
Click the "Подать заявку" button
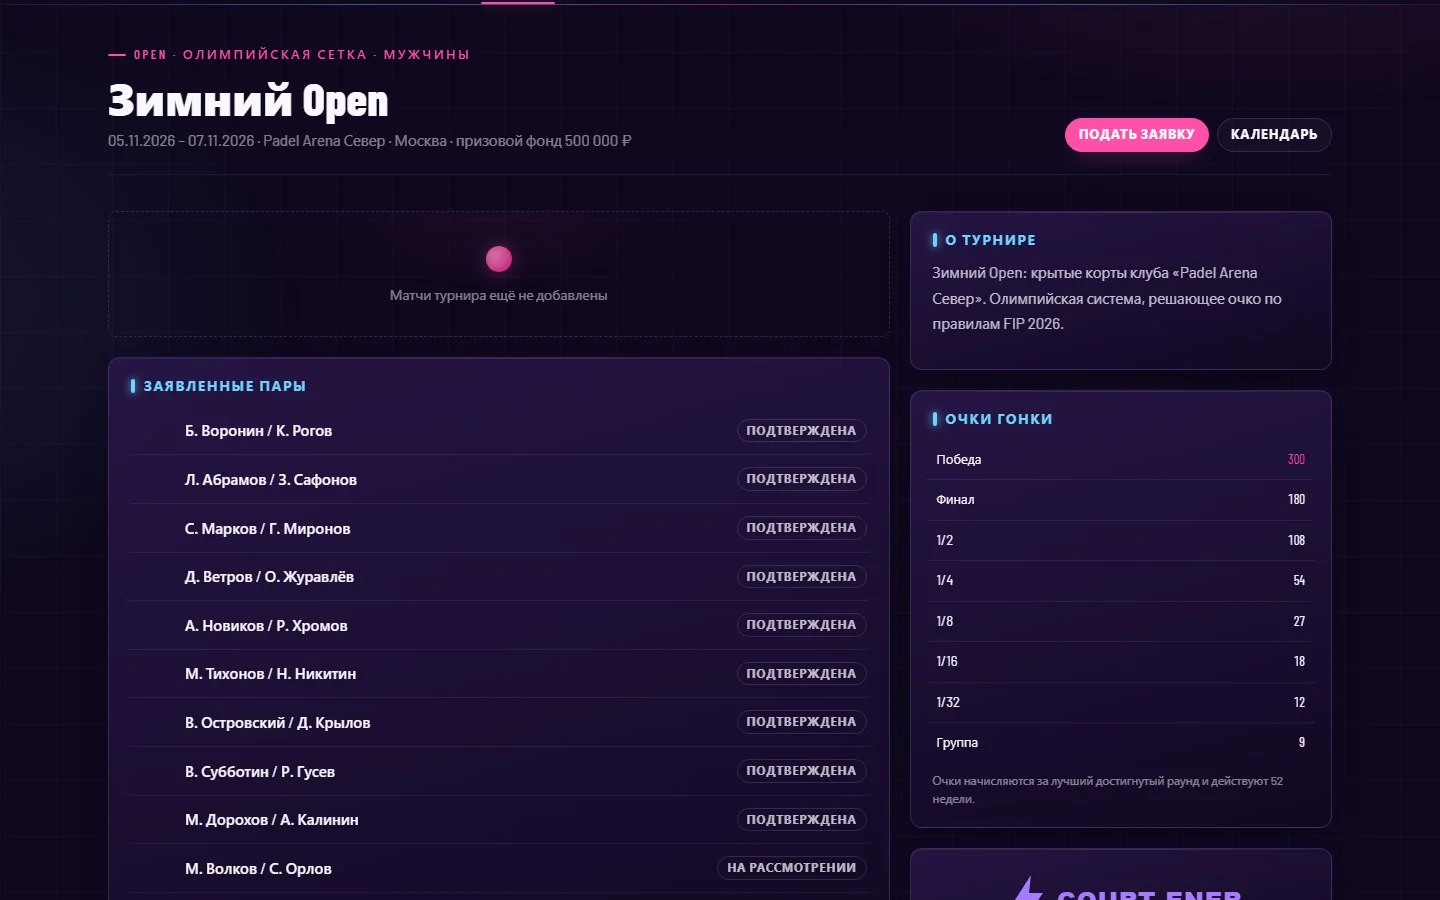pyautogui.click(x=1136, y=134)
